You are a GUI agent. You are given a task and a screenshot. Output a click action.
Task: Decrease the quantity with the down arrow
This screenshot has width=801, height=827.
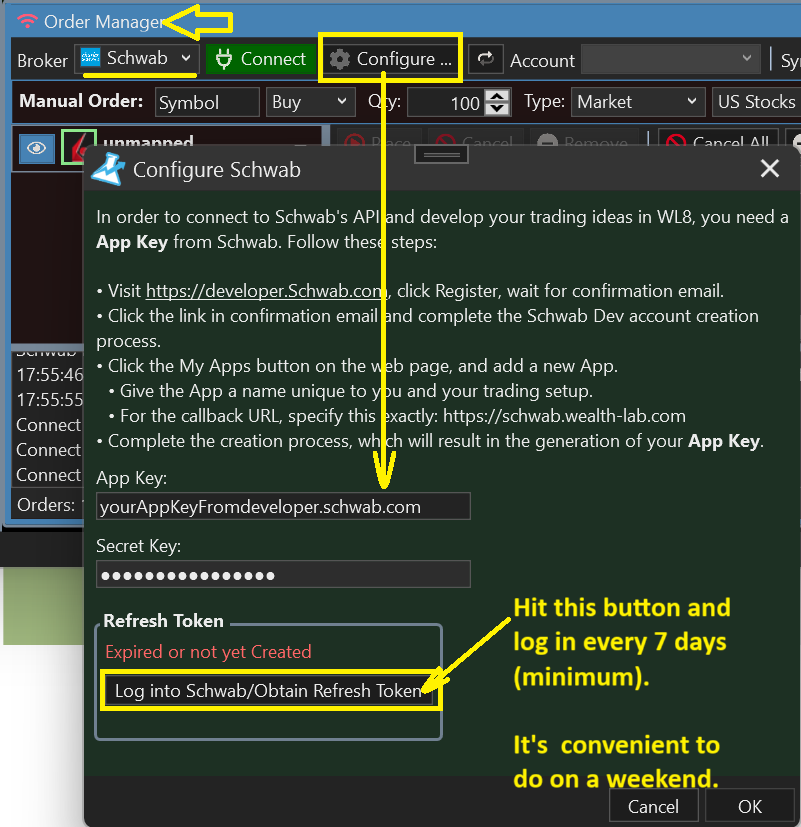coord(497,108)
